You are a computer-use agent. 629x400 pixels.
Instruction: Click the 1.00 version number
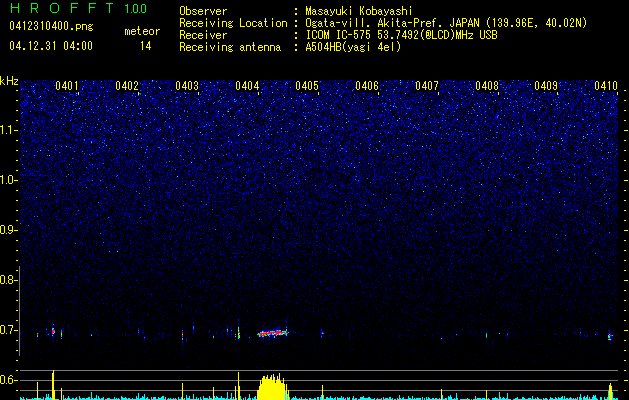[x=136, y=9]
